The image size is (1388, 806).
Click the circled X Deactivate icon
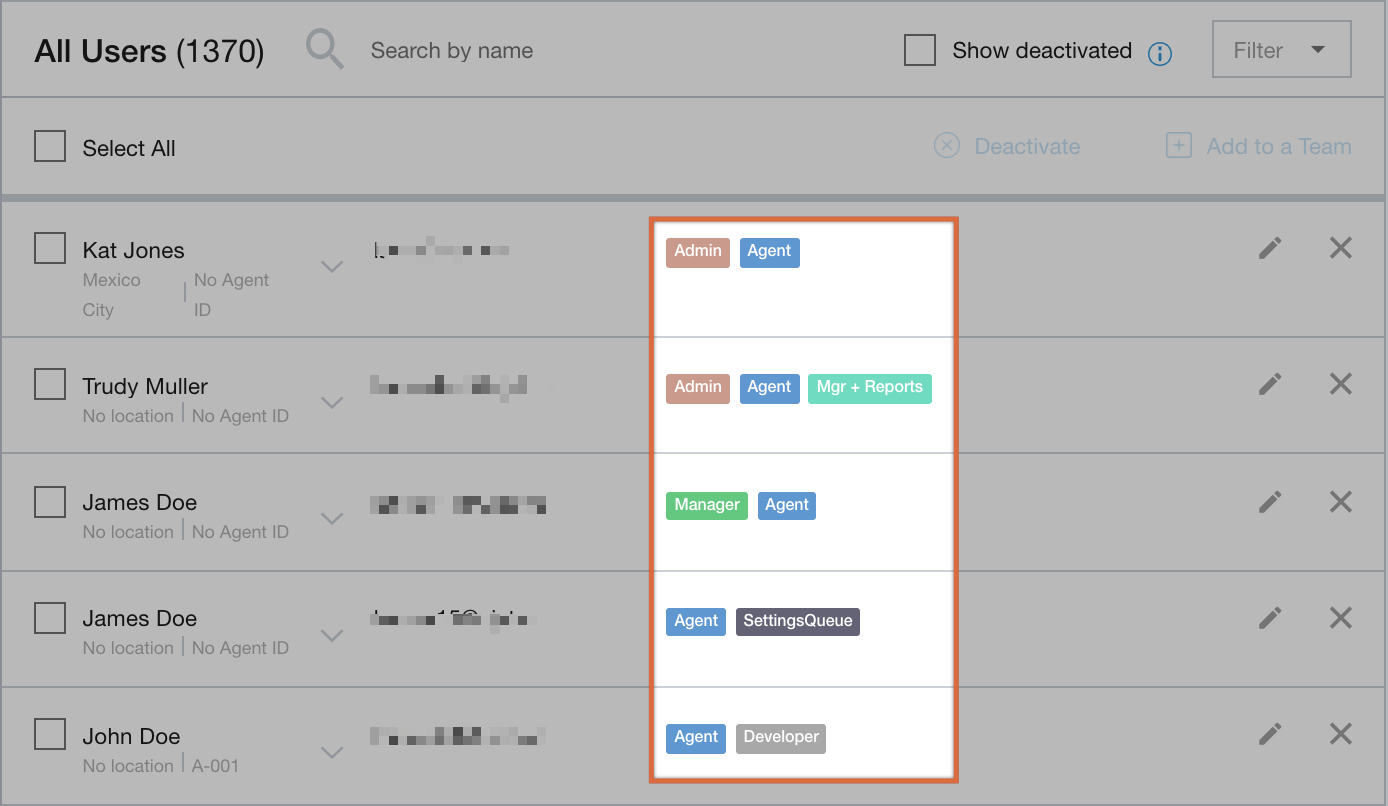coord(947,146)
